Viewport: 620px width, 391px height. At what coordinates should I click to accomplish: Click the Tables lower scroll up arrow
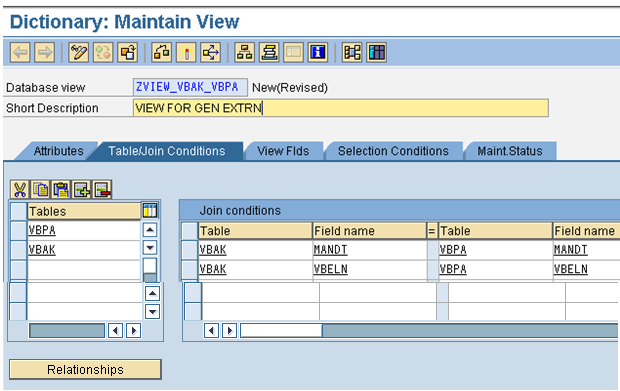pyautogui.click(x=152, y=293)
